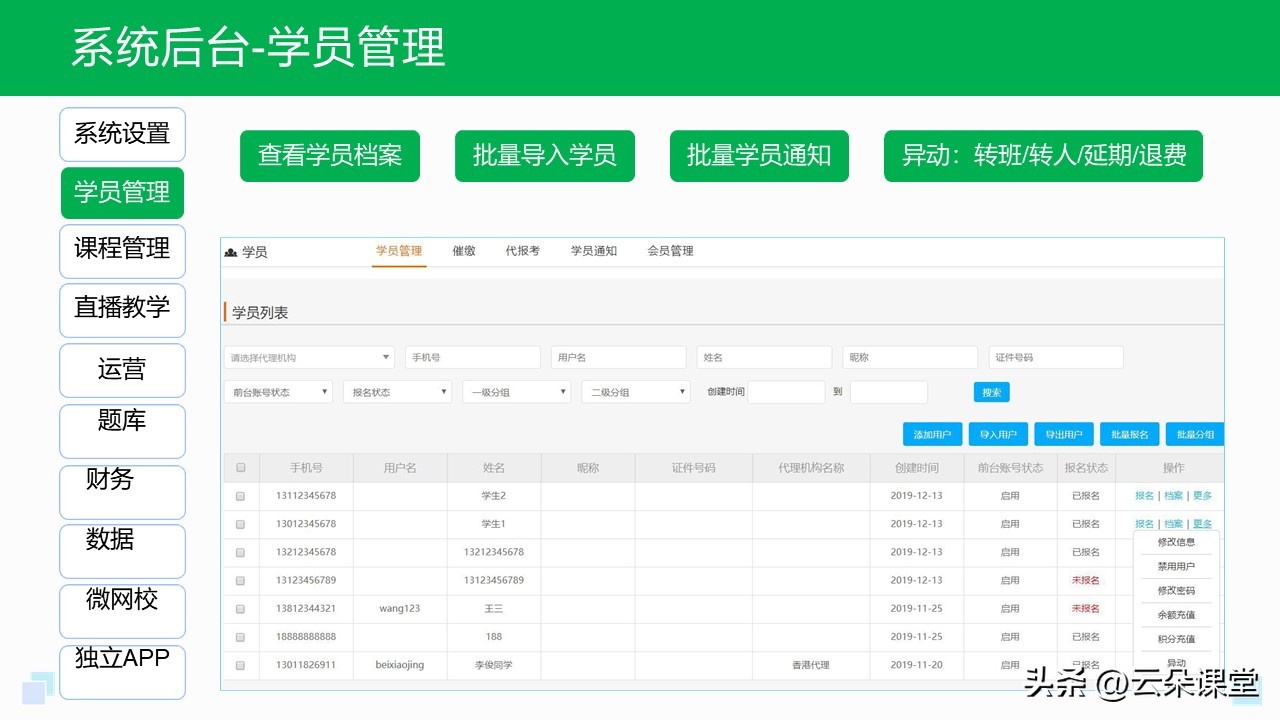Check the checkbox for the wang123 row
This screenshot has height=720, width=1280.
tap(240, 608)
